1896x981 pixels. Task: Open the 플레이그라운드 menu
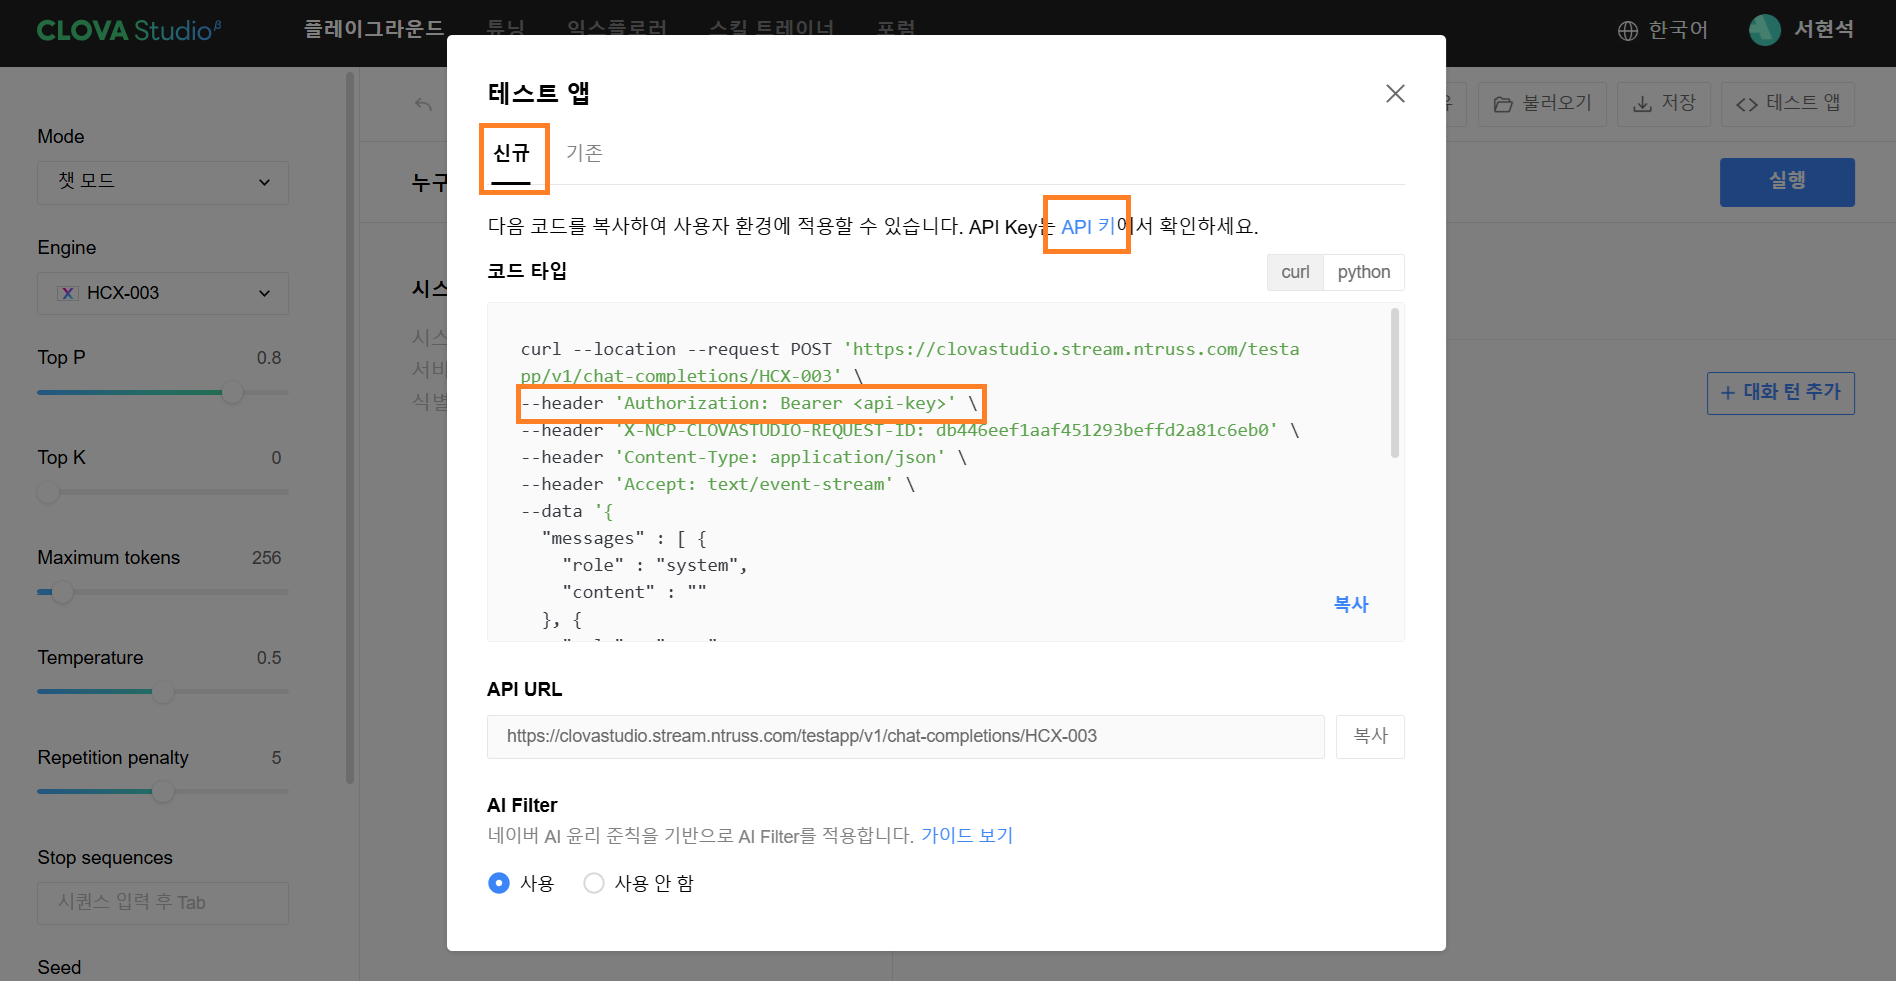[374, 29]
